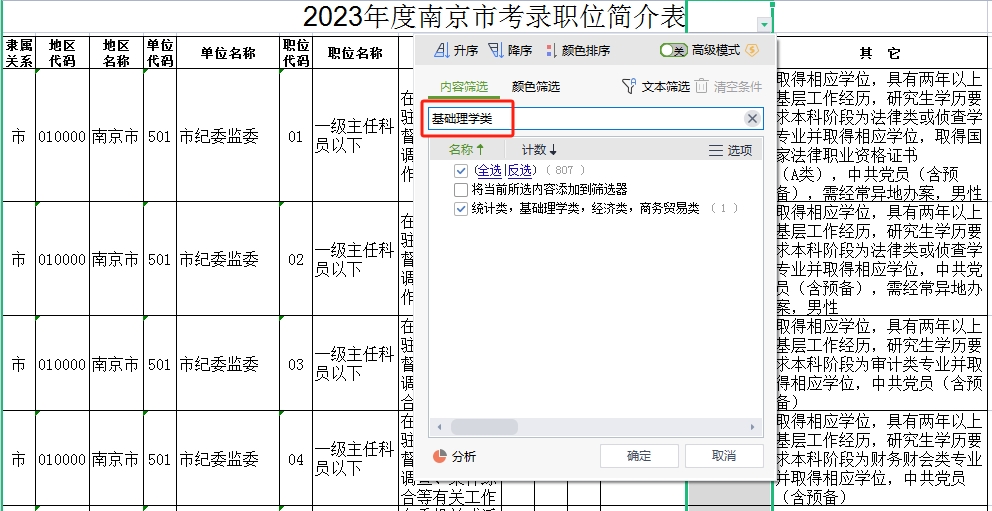Viewport: 992px width, 511px height.
Task: Open 文本筛选 text filter
Action: (x=666, y=87)
